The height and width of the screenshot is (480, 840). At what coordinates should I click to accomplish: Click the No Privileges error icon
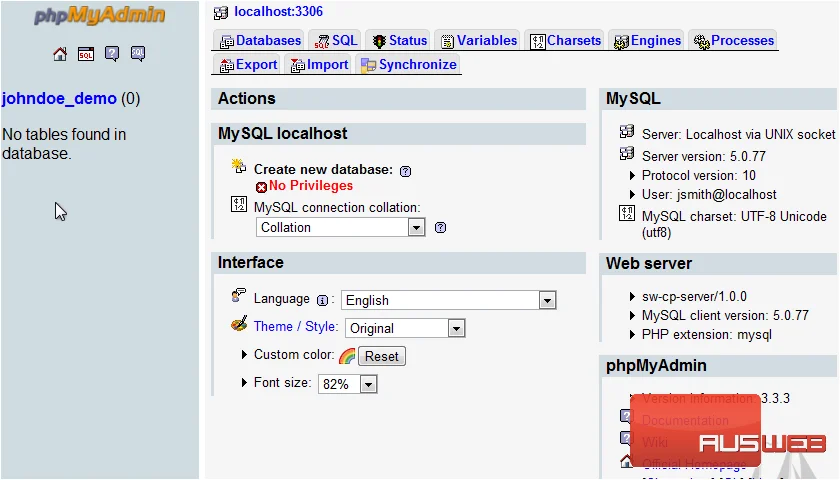coord(261,187)
